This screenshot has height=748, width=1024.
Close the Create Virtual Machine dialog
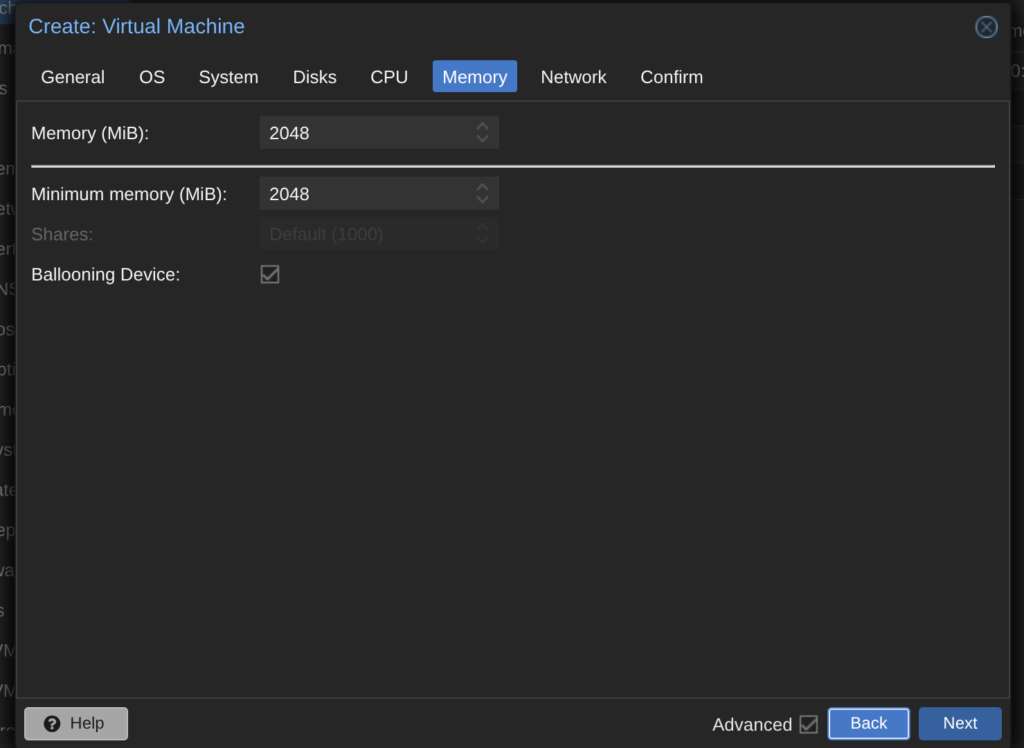(x=986, y=27)
